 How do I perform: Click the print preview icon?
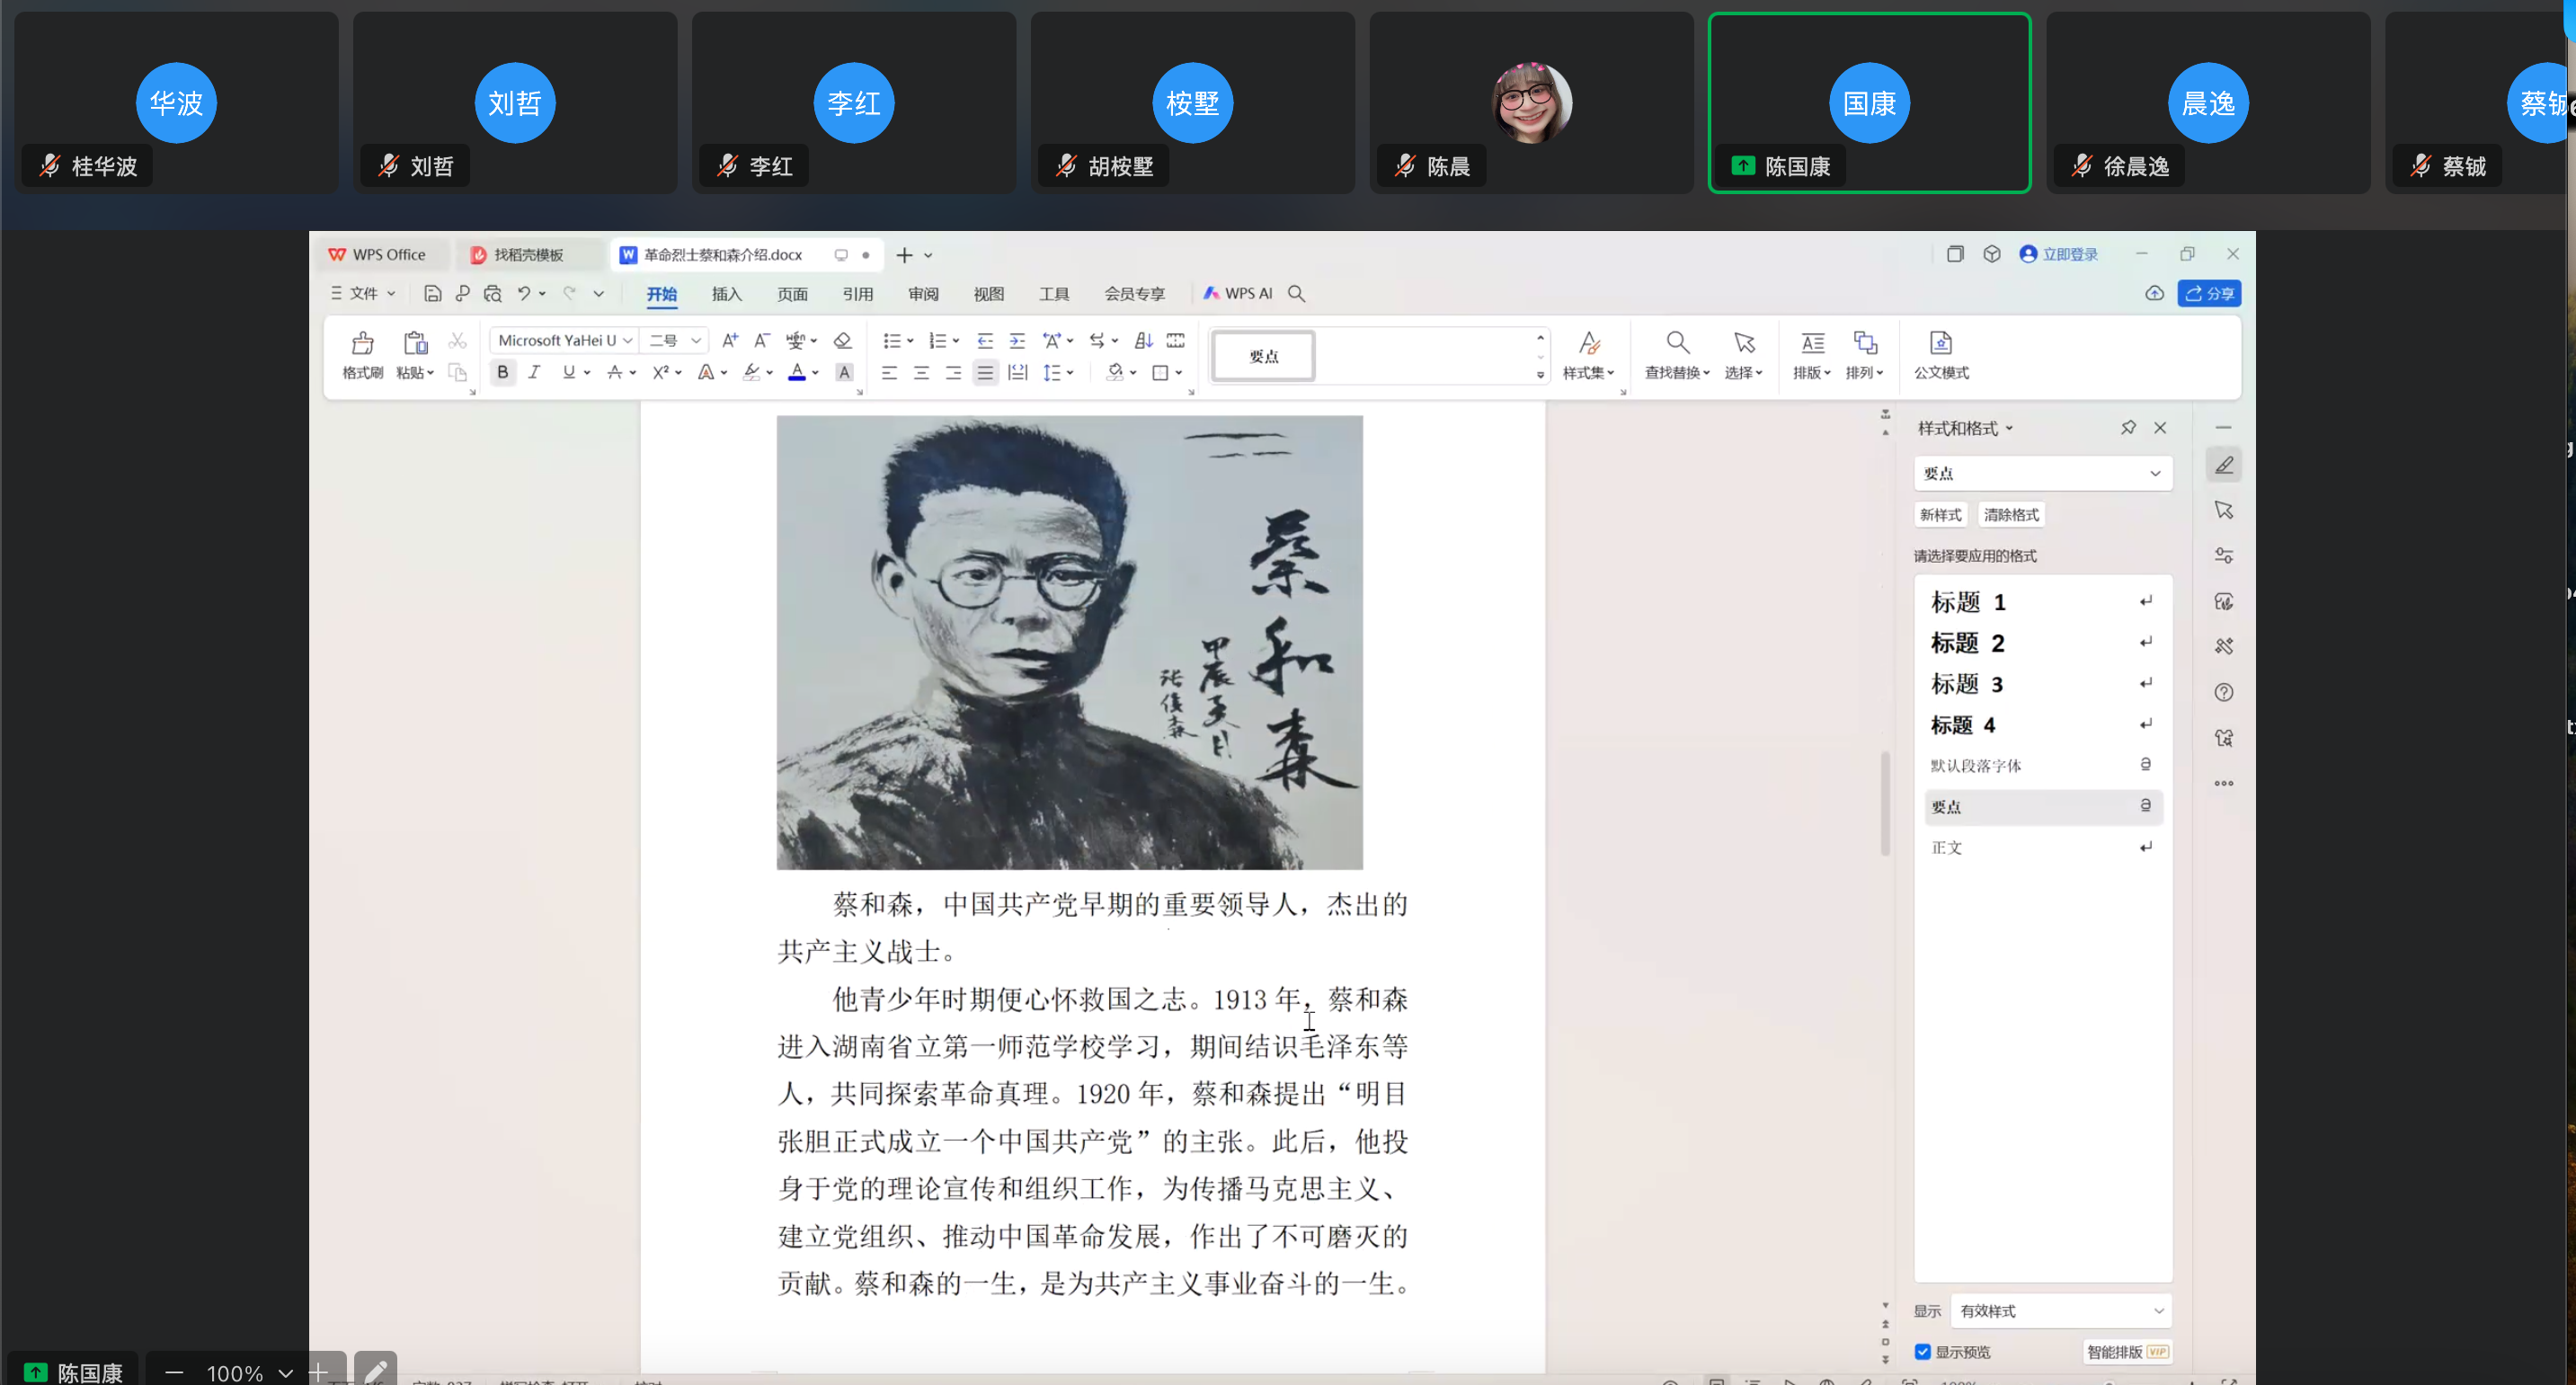click(492, 293)
